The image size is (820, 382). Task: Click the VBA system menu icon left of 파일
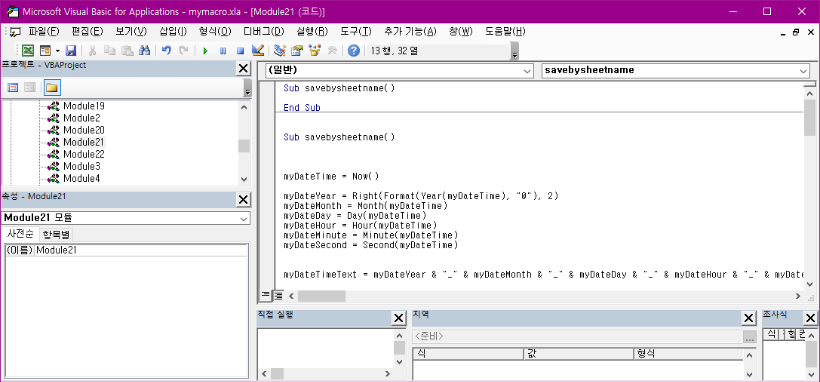coord(15,31)
